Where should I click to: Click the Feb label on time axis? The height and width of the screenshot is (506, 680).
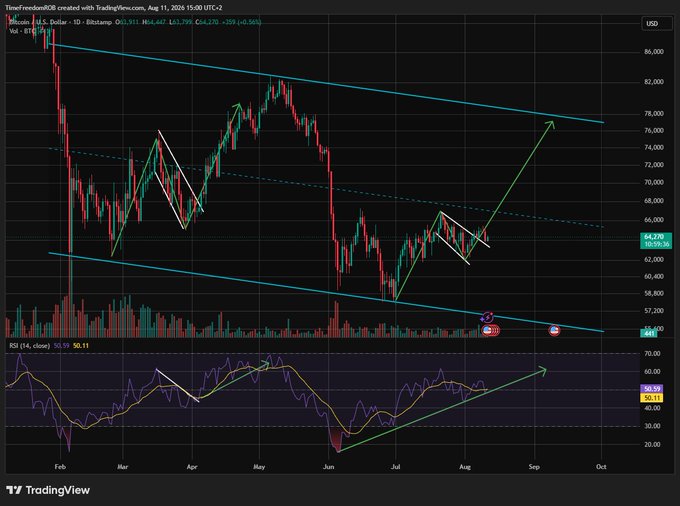pos(60,467)
